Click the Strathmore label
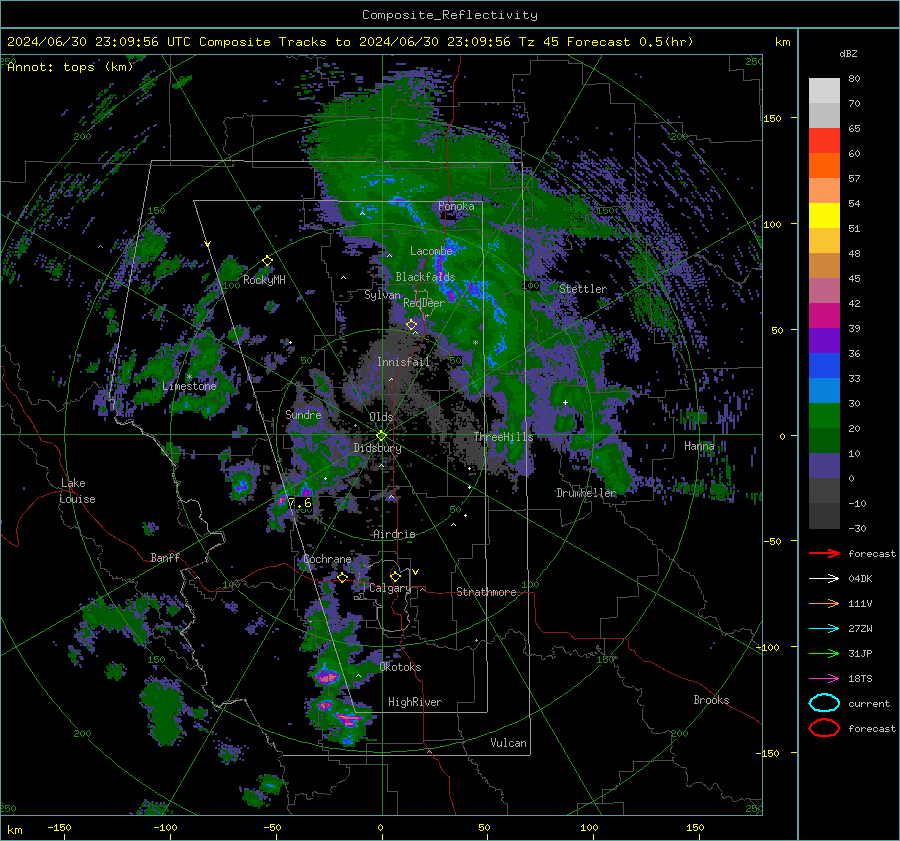900x841 pixels. click(x=486, y=592)
